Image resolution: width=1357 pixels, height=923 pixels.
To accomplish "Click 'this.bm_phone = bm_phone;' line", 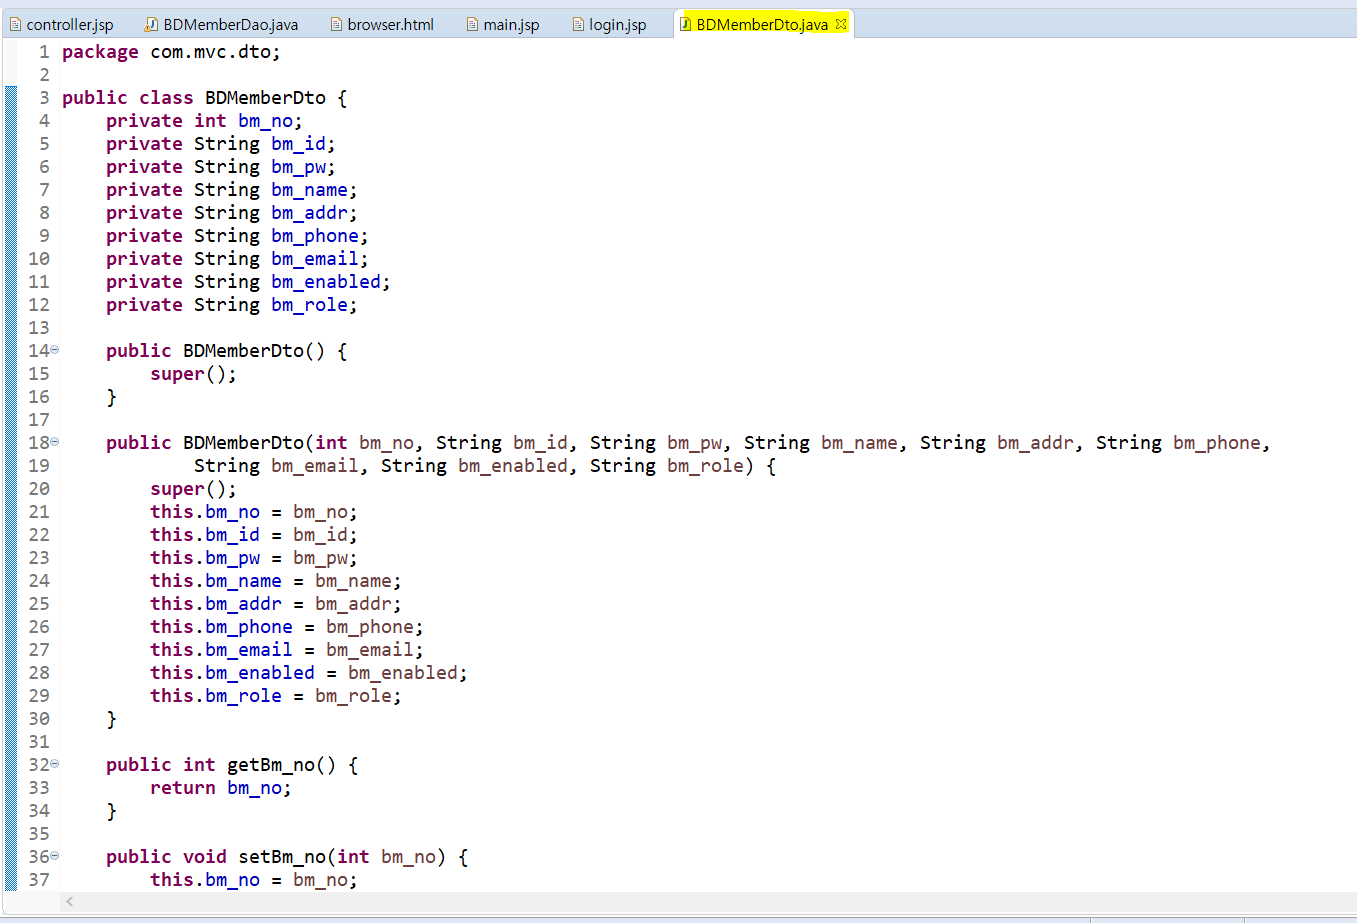I will coord(287,627).
